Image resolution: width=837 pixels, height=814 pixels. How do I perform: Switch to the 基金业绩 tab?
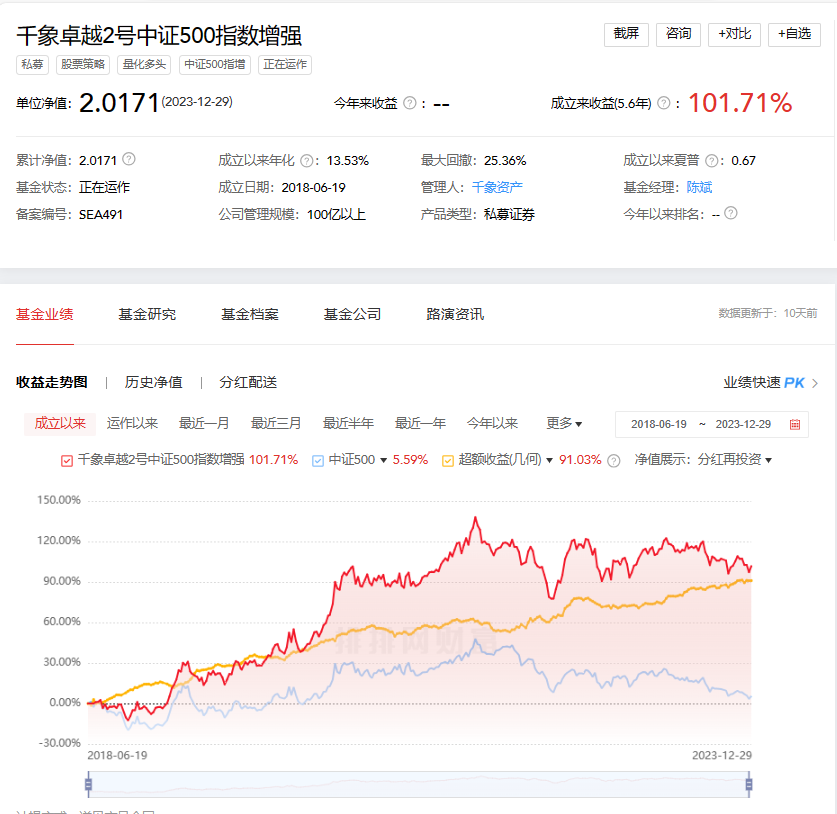(x=45, y=314)
